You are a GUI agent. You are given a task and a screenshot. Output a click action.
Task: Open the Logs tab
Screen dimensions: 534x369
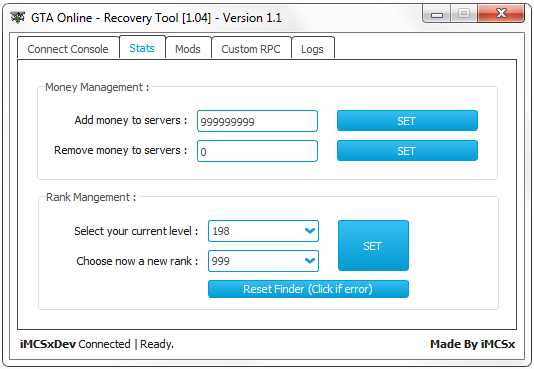click(x=313, y=48)
